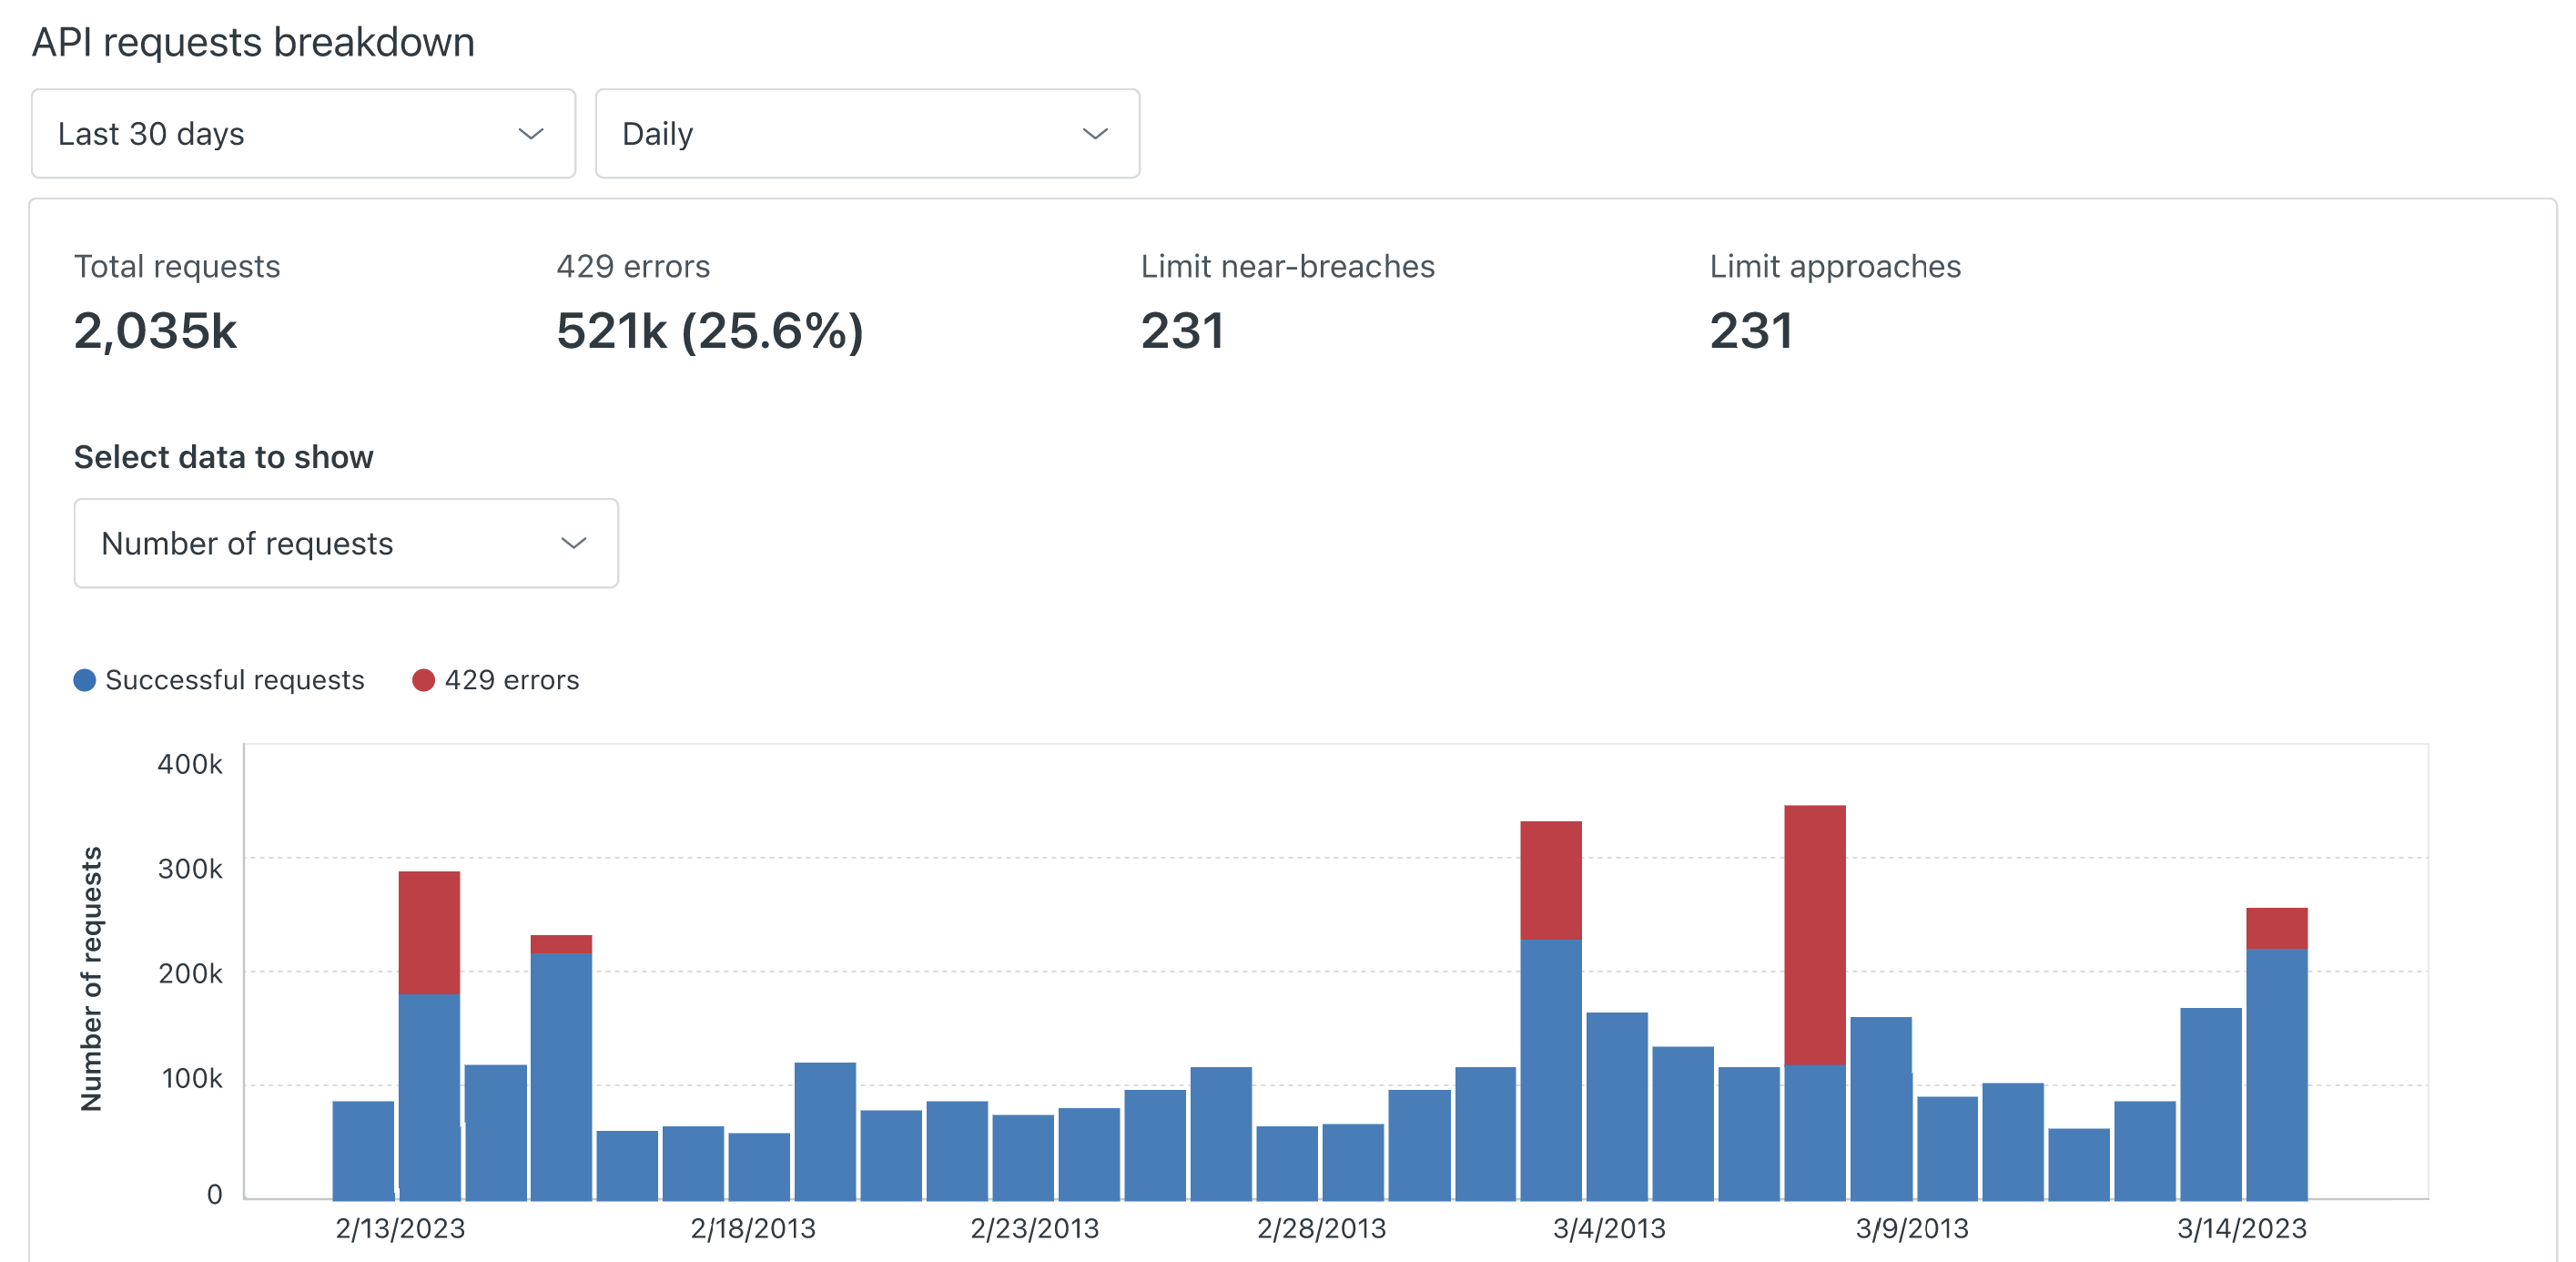Click the 3/9/2013 x-axis label
This screenshot has height=1262, width=2576.
click(1912, 1228)
